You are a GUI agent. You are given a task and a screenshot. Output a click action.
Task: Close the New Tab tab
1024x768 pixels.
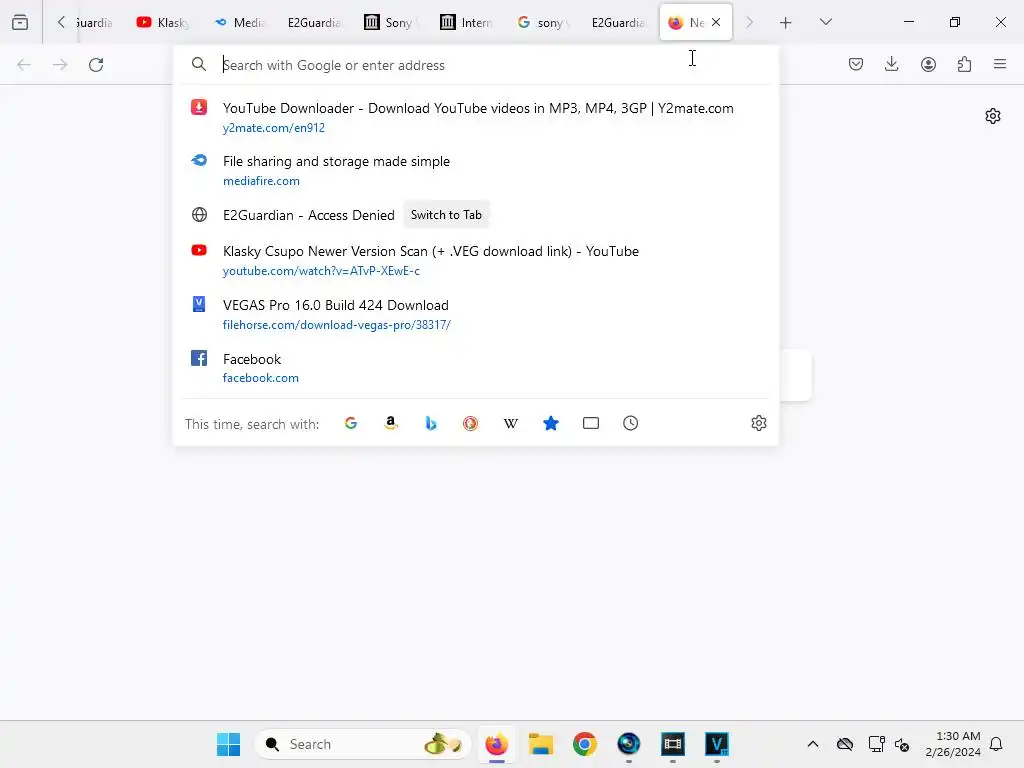pyautogui.click(x=716, y=22)
